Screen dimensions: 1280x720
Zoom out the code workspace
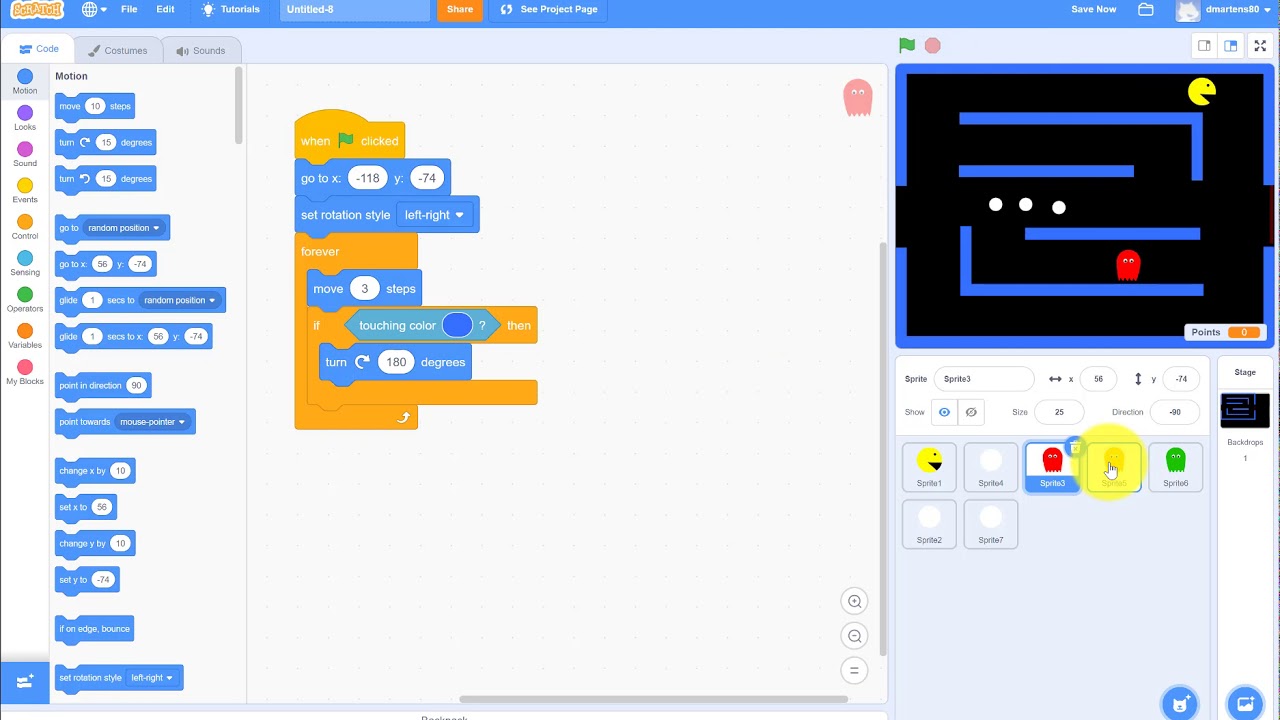coord(854,636)
